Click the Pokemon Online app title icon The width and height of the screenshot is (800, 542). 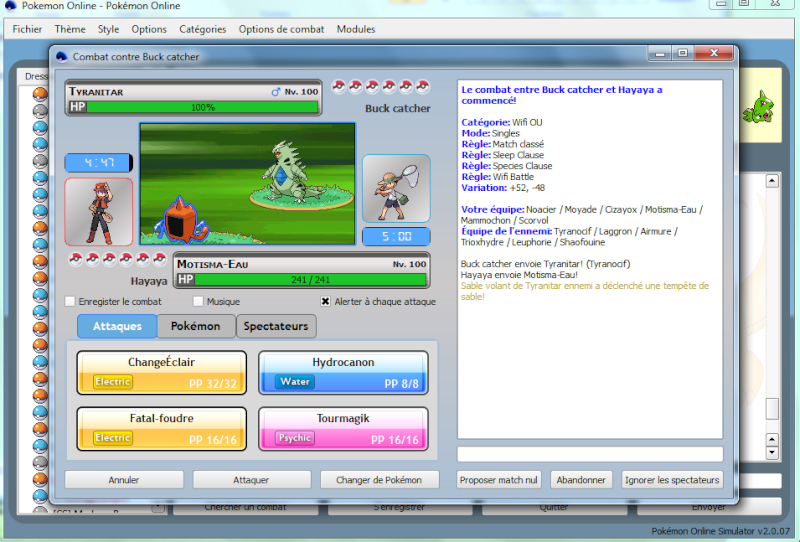10,6
